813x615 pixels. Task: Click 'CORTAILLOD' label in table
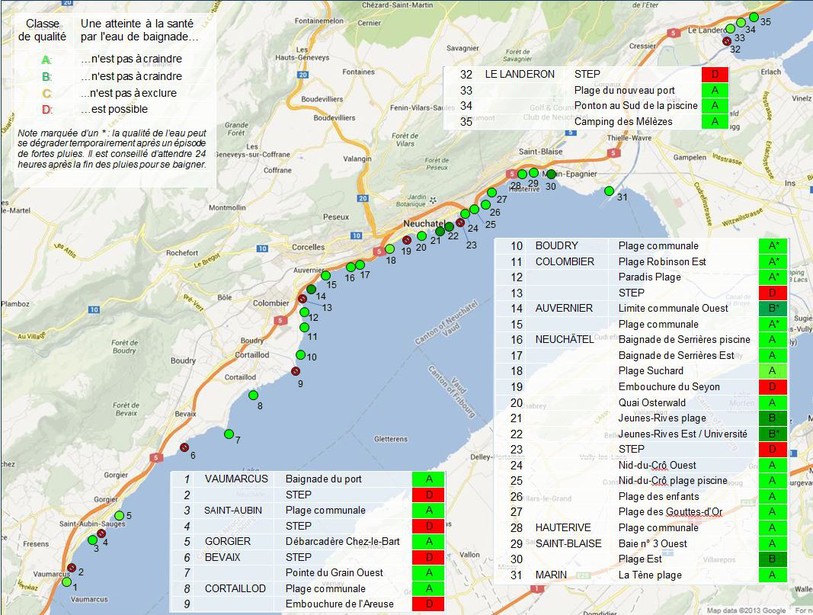[x=235, y=589]
